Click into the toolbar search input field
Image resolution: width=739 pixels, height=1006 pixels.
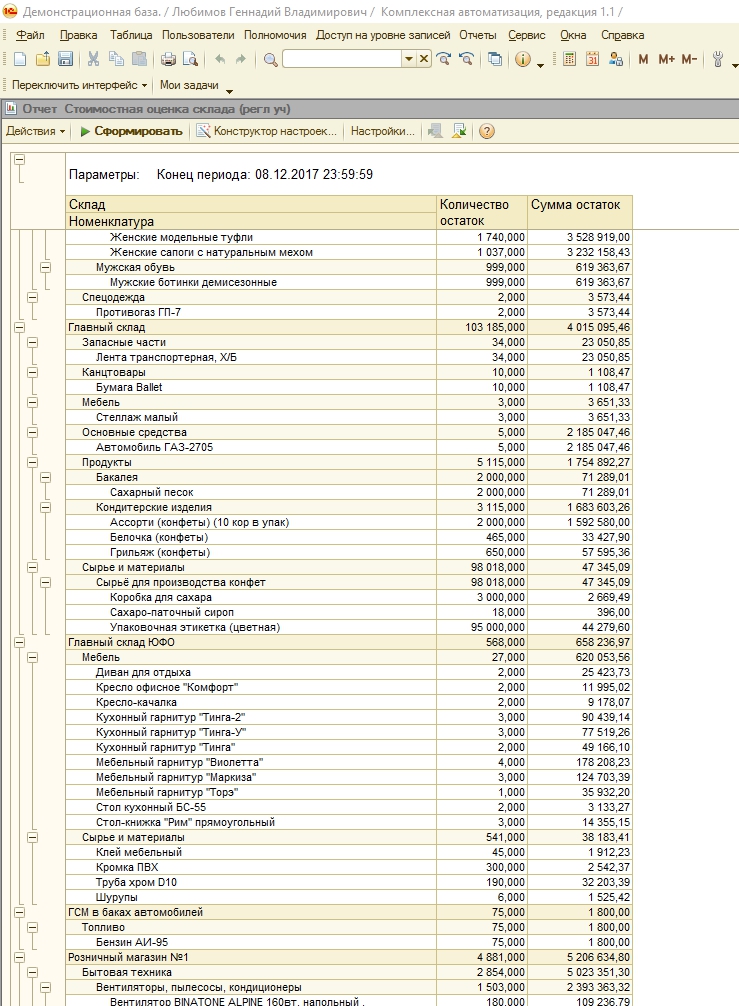tap(342, 59)
